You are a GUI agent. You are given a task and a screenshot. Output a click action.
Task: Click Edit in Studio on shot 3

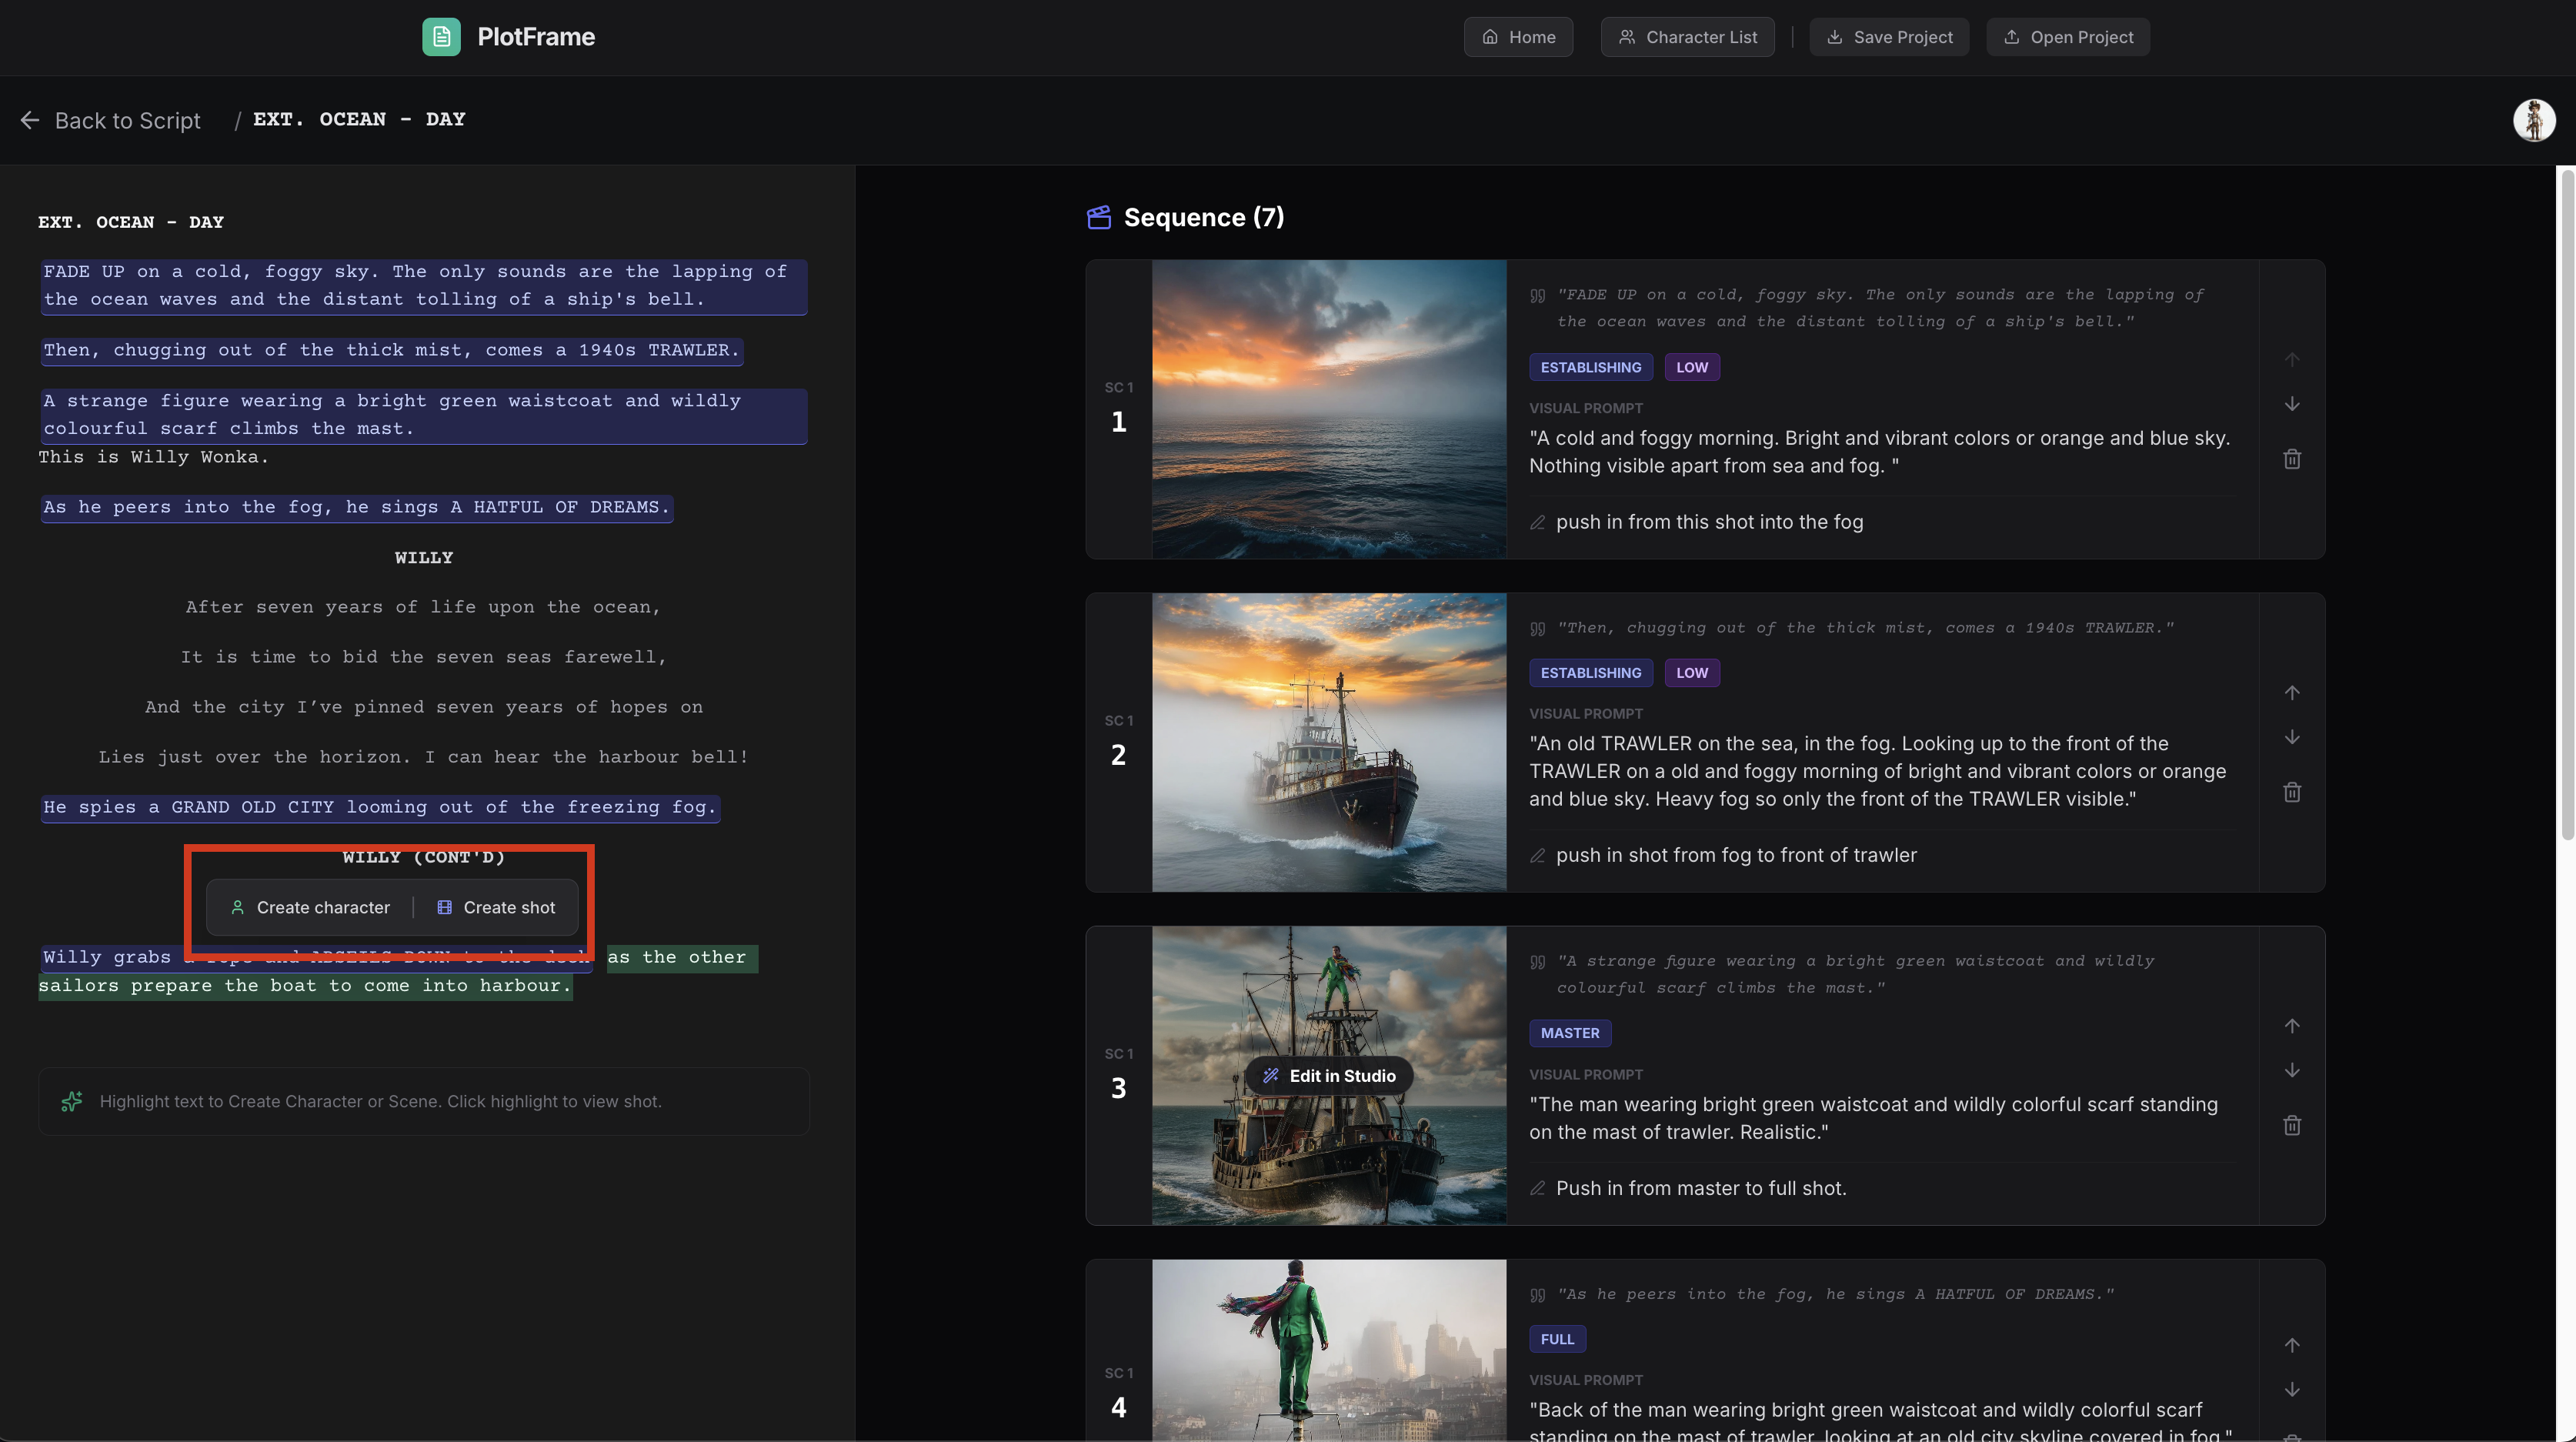coord(1328,1075)
